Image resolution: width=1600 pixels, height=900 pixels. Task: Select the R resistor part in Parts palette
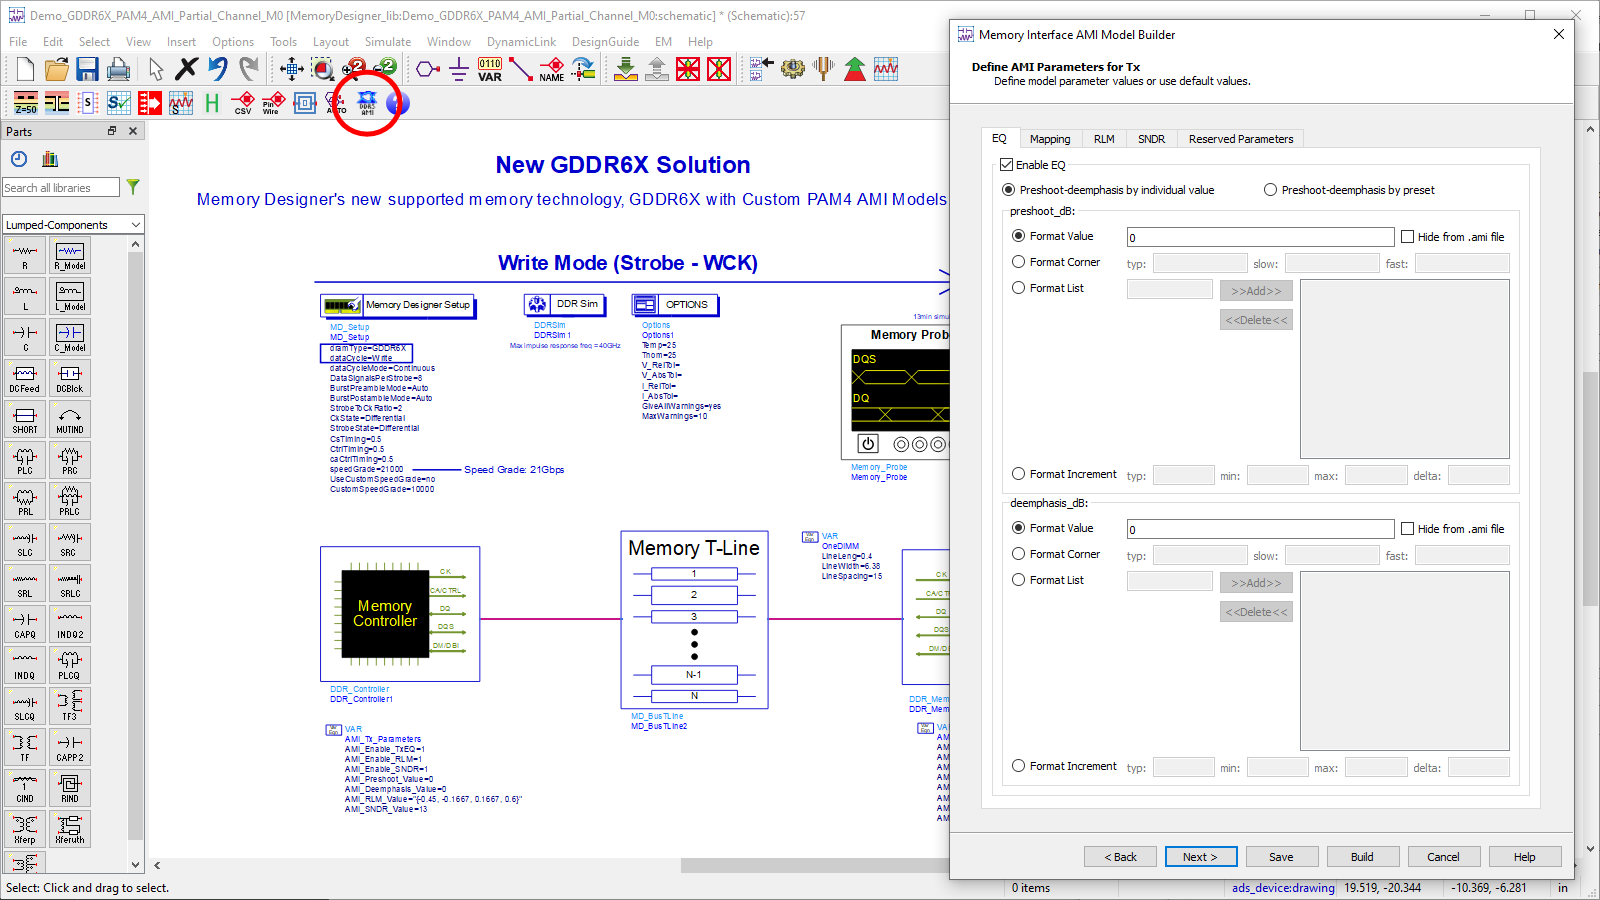25,255
